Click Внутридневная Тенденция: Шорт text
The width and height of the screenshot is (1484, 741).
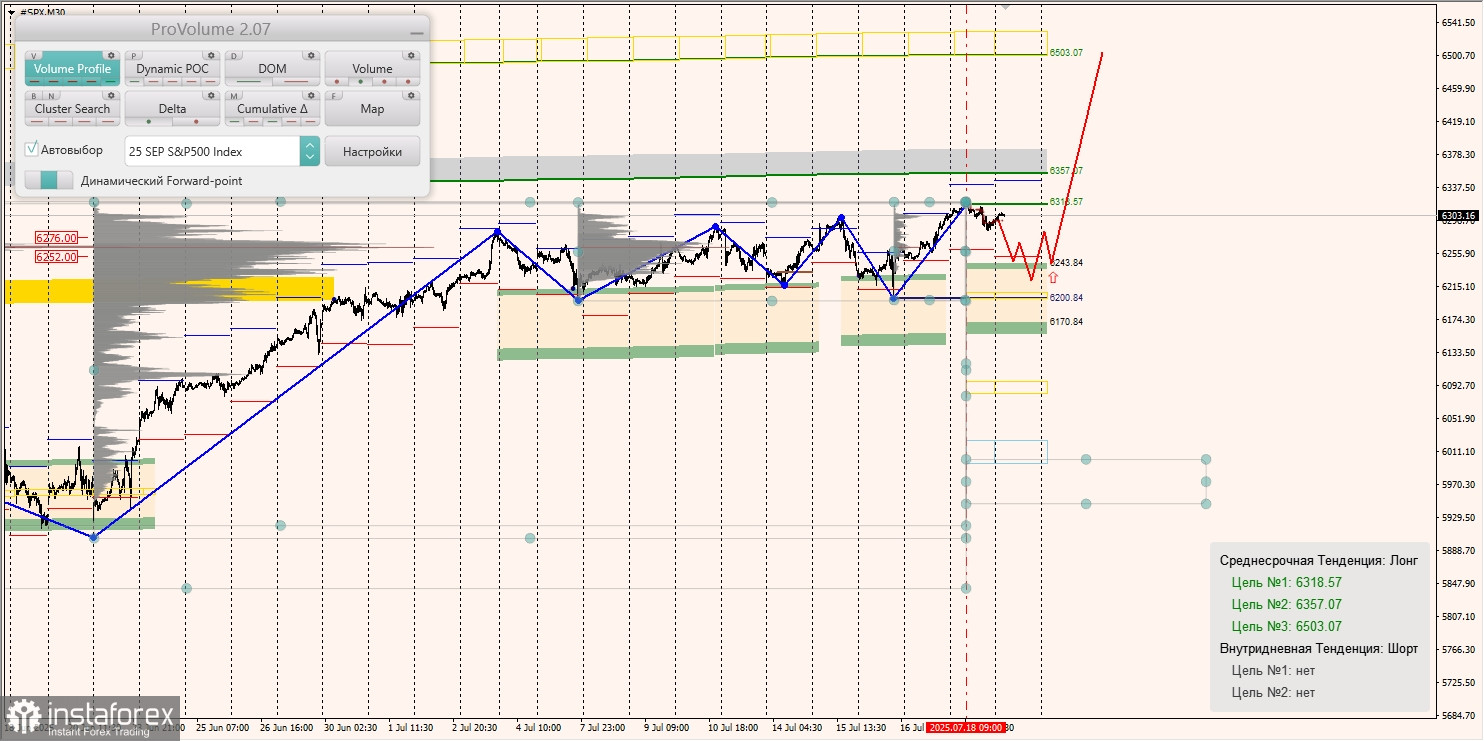1318,648
